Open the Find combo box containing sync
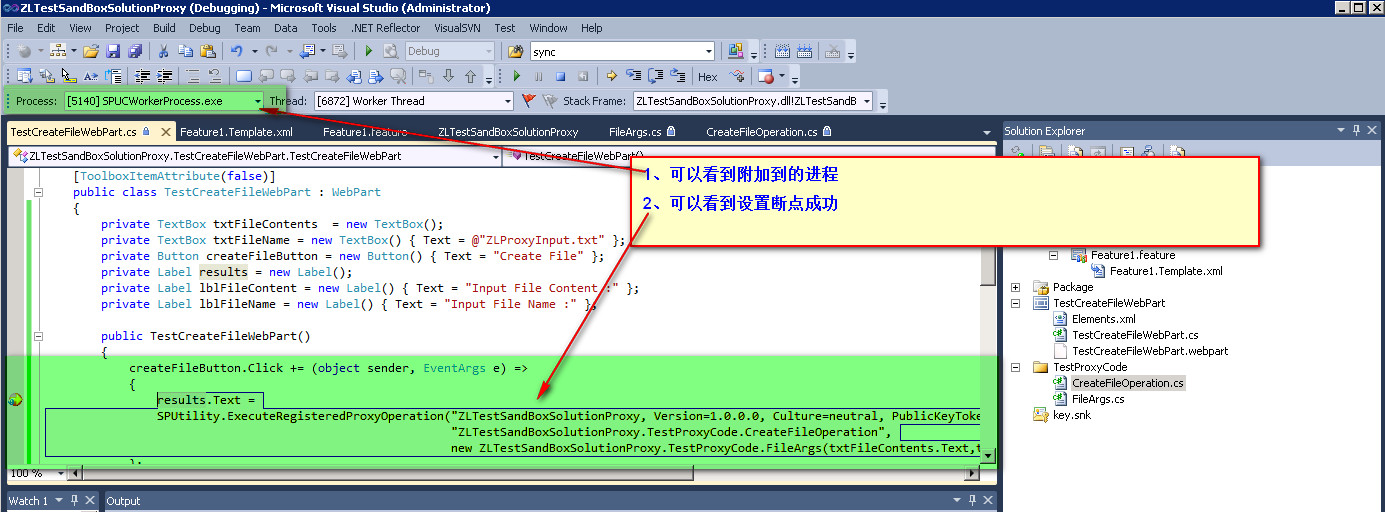The height and width of the screenshot is (512, 1385). coord(709,51)
